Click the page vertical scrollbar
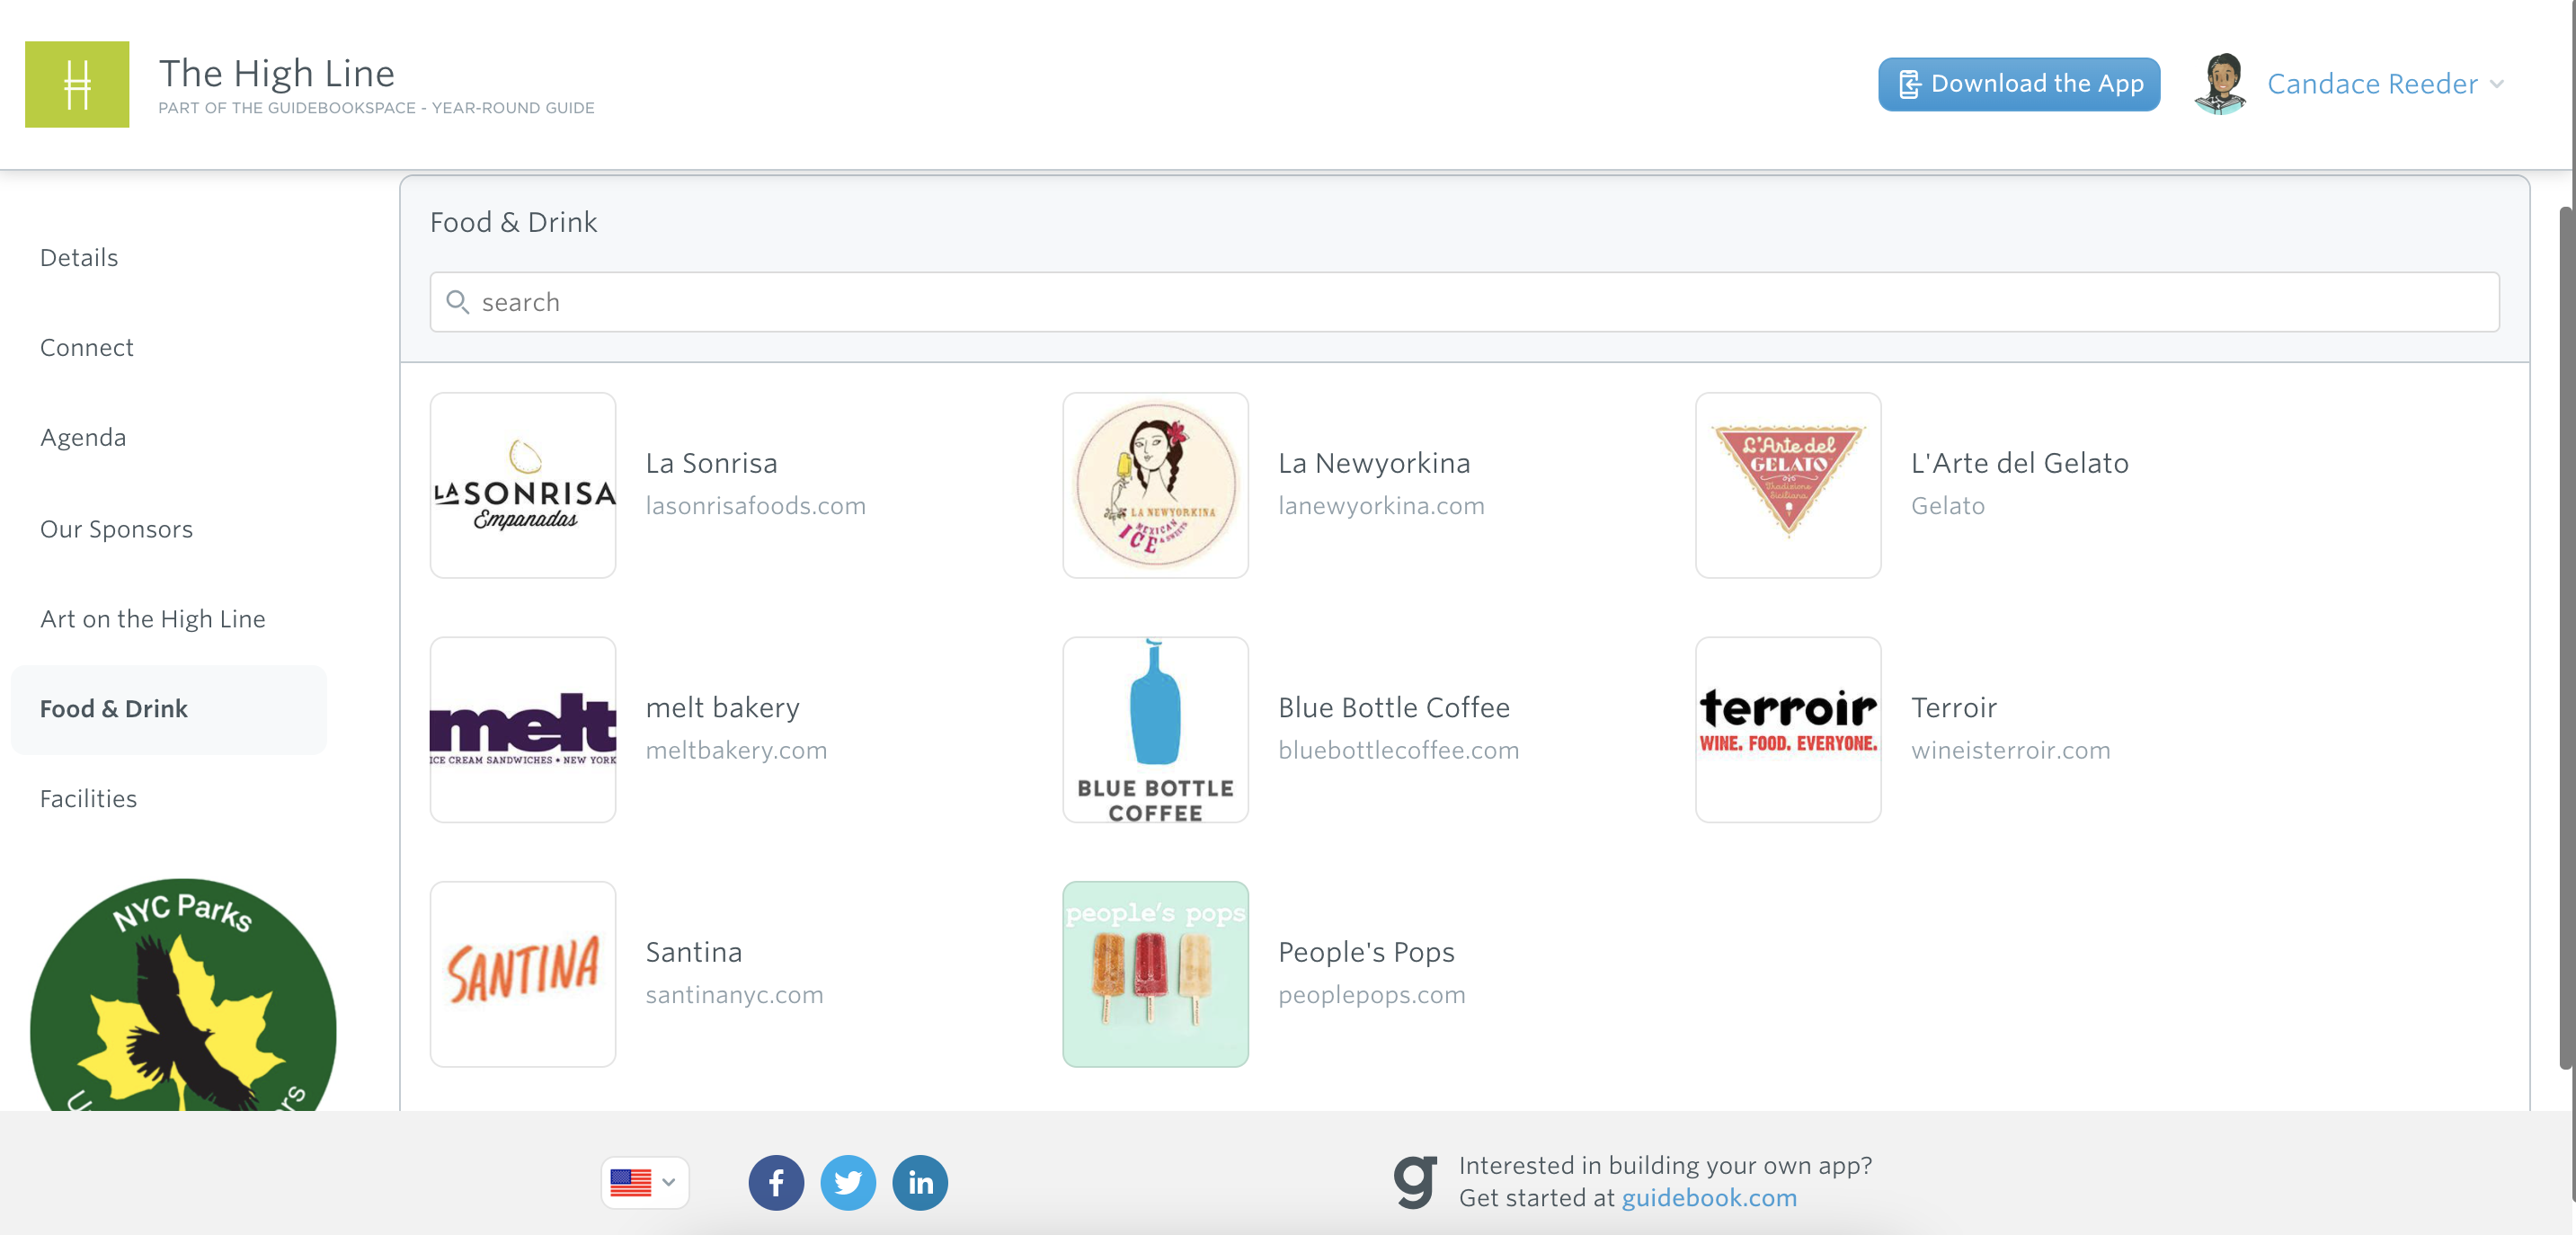The image size is (2576, 1235). 2567,637
